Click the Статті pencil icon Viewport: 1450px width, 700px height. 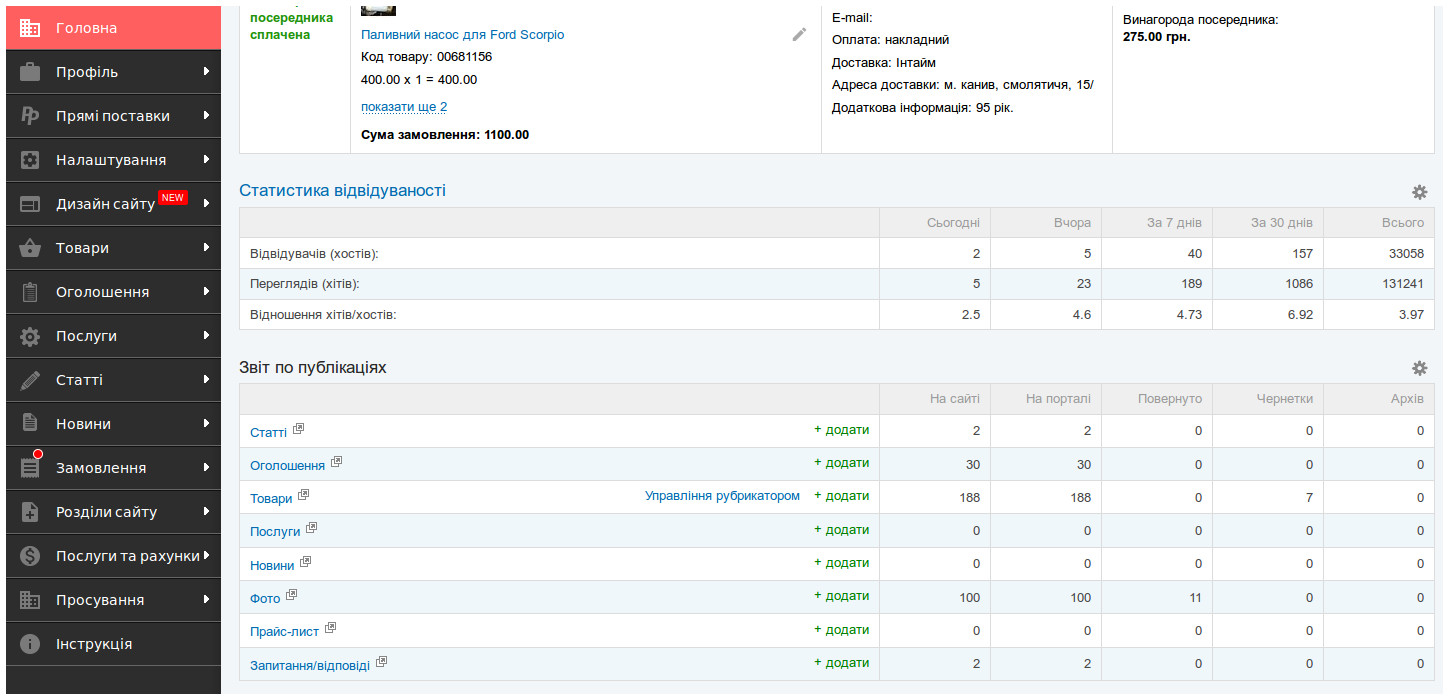30,380
